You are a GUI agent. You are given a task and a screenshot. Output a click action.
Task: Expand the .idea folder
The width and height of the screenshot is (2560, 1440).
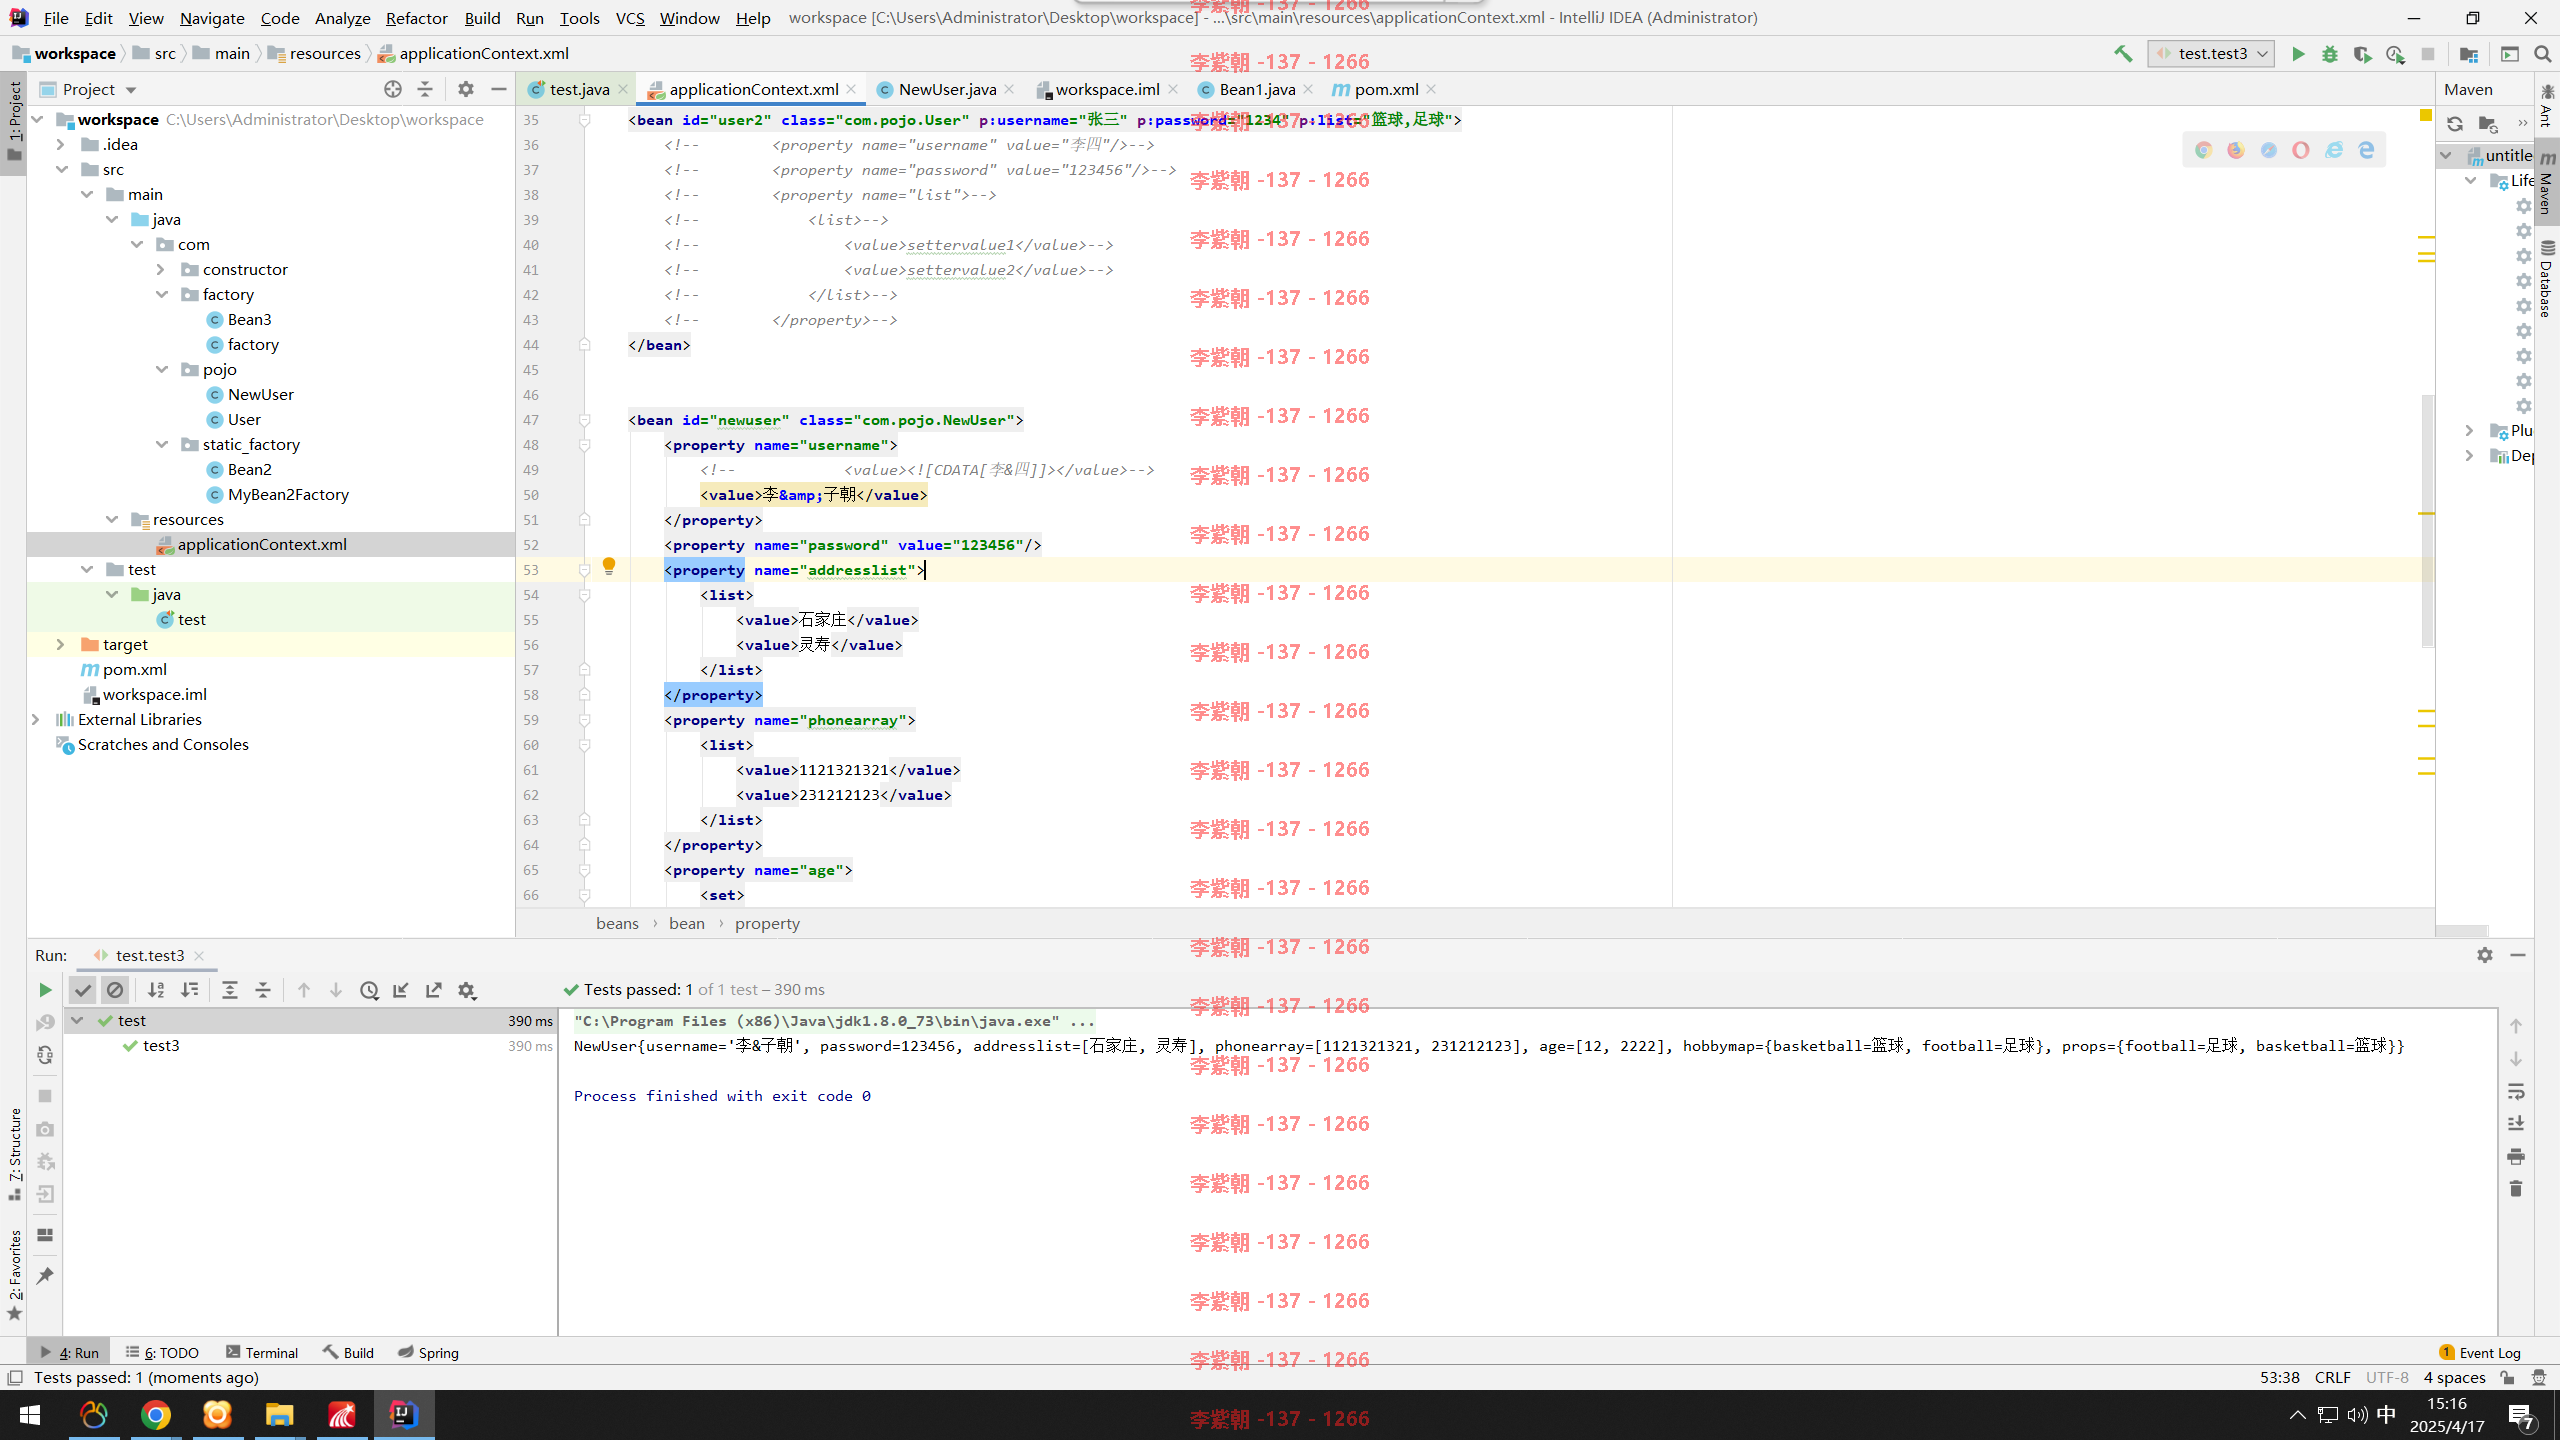tap(60, 144)
